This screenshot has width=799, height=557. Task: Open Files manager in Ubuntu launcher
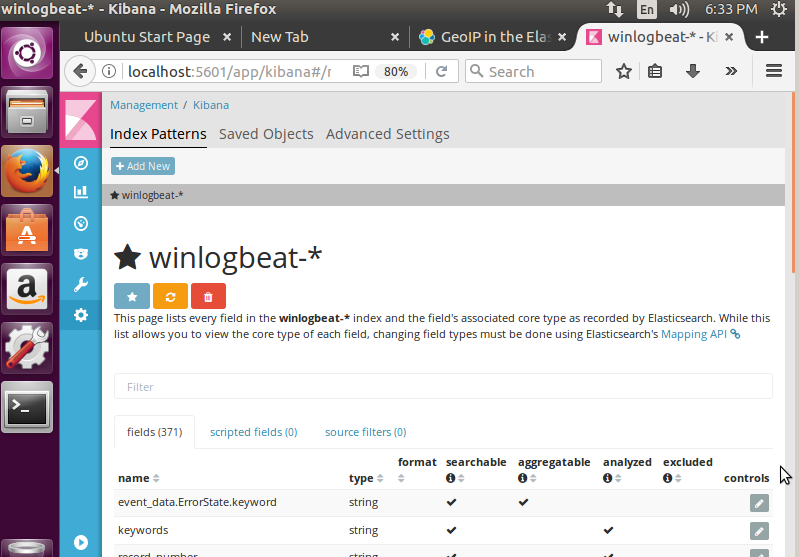pos(27,112)
